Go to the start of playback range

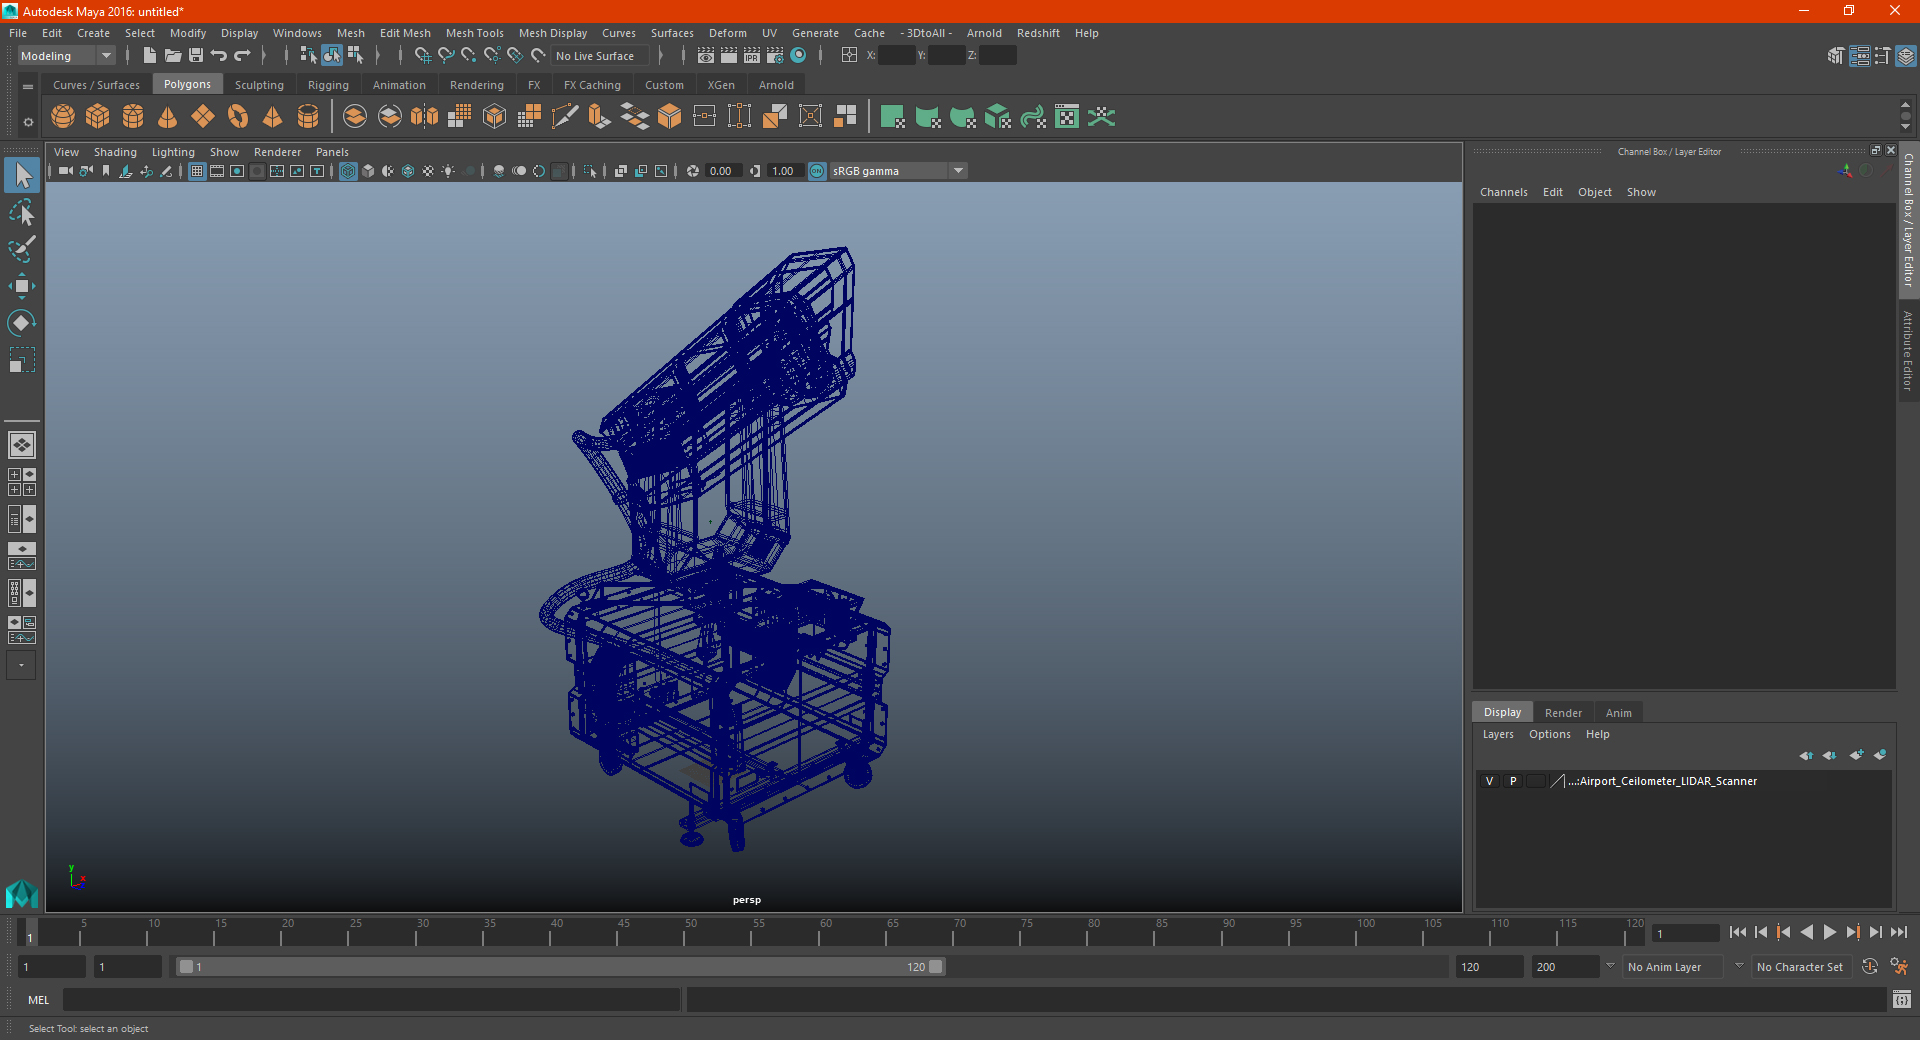coord(1737,932)
